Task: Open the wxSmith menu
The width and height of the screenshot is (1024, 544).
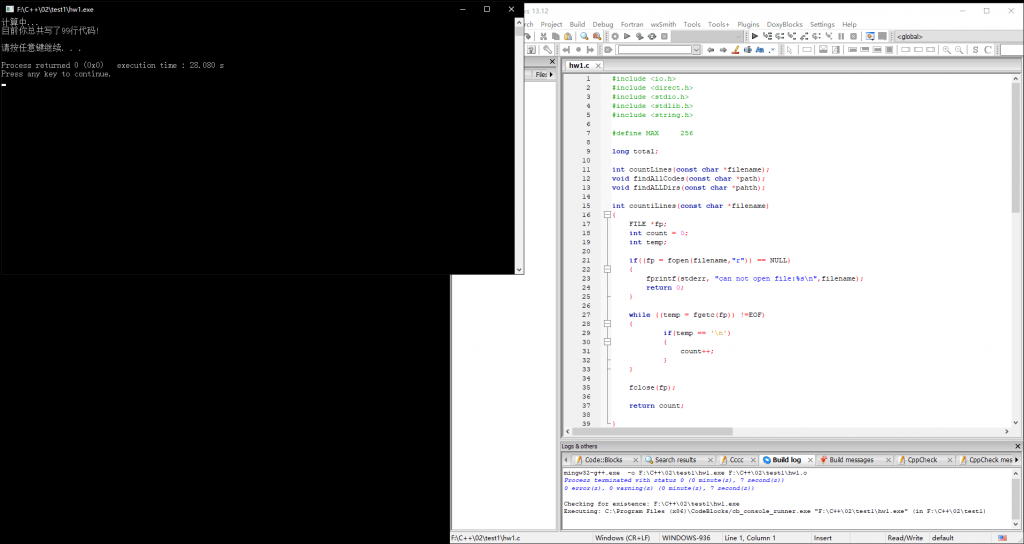Action: pos(664,24)
